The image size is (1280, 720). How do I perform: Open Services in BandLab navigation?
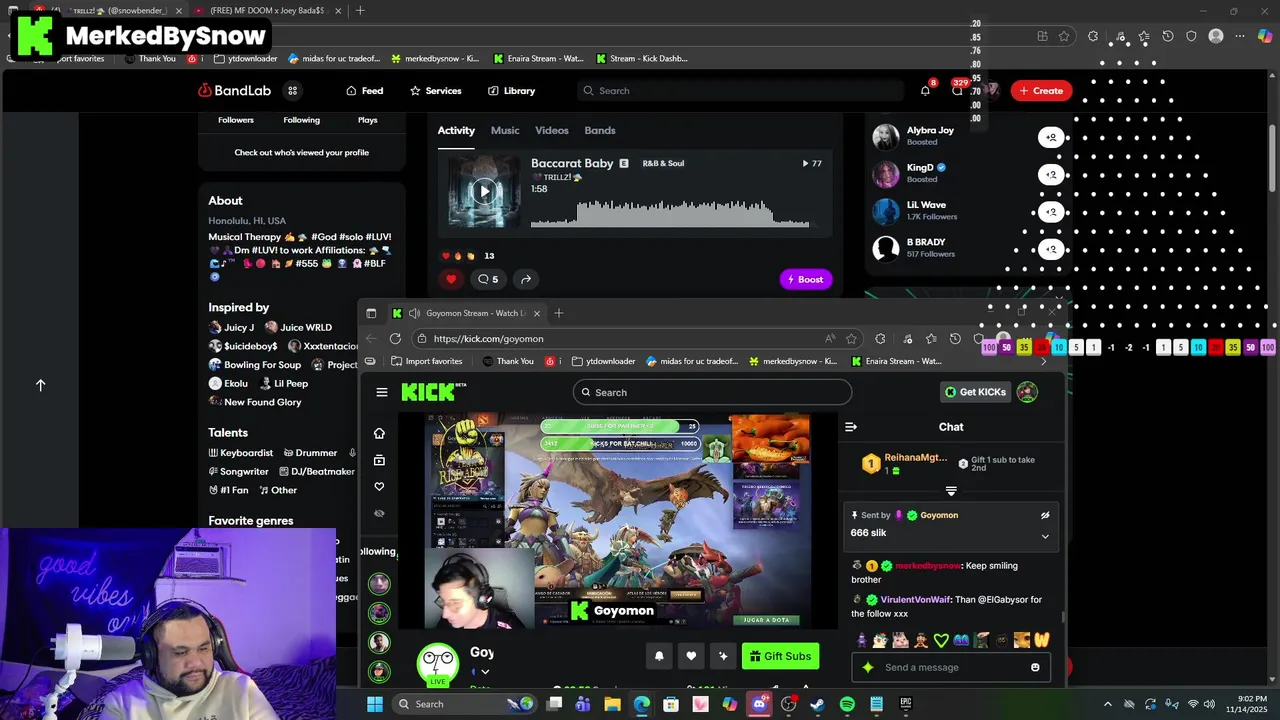click(x=435, y=90)
